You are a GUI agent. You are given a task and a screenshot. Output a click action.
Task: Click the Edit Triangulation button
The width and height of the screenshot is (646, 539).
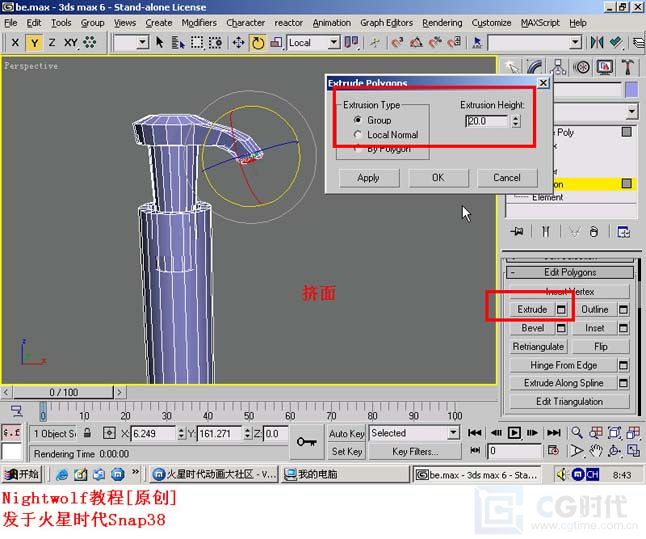coord(570,401)
